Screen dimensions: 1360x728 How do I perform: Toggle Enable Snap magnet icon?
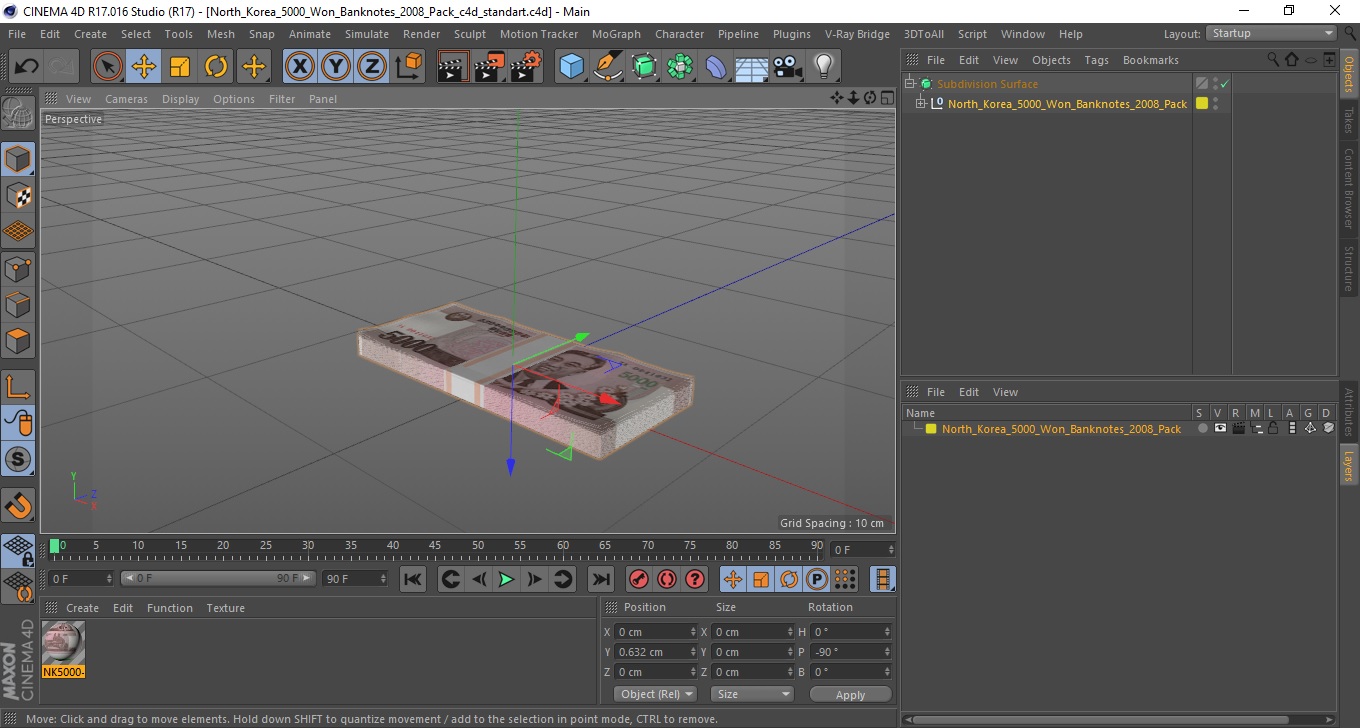[x=18, y=504]
